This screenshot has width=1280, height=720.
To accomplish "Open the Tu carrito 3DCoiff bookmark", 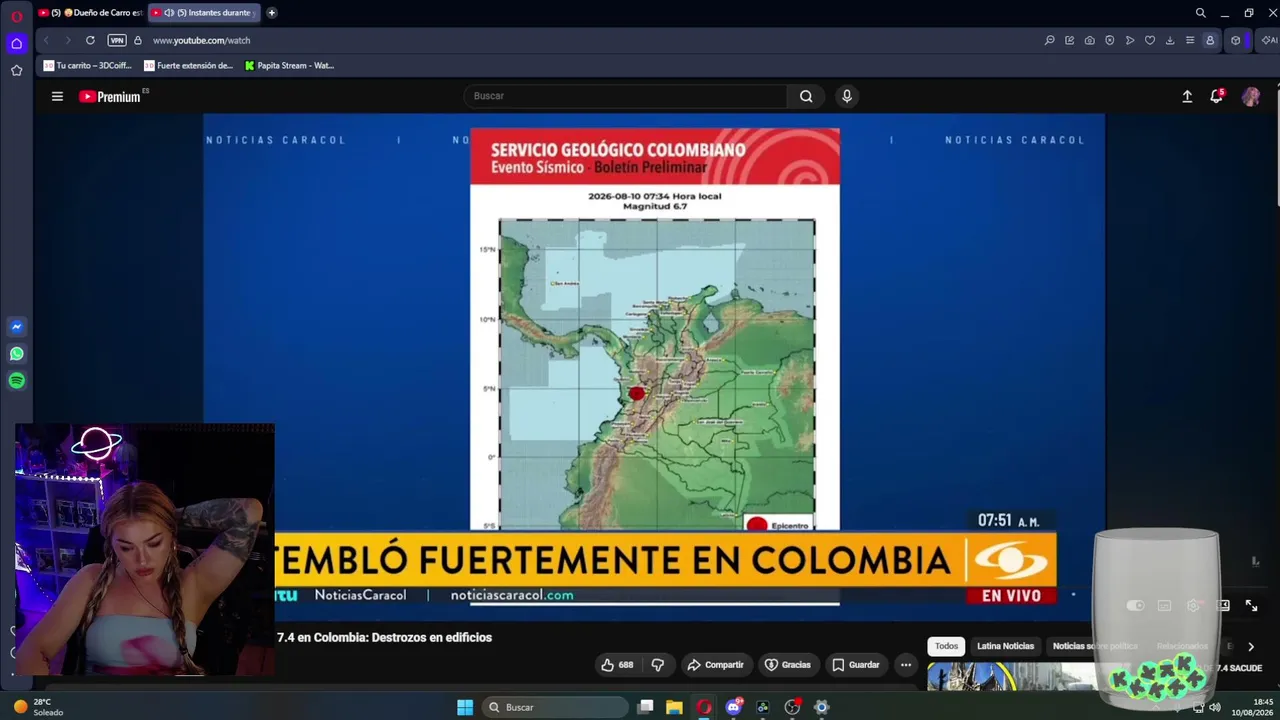I will tap(88, 65).
